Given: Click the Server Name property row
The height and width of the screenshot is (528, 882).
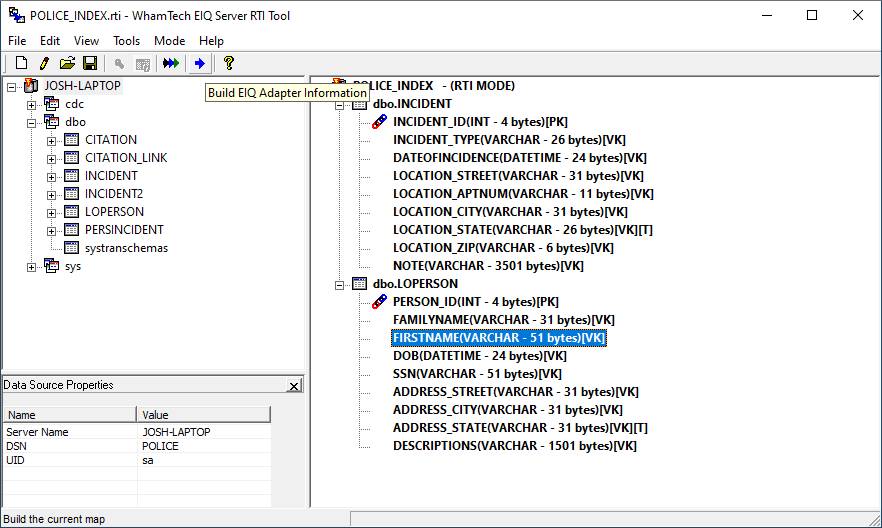Looking at the screenshot, I should (137, 432).
